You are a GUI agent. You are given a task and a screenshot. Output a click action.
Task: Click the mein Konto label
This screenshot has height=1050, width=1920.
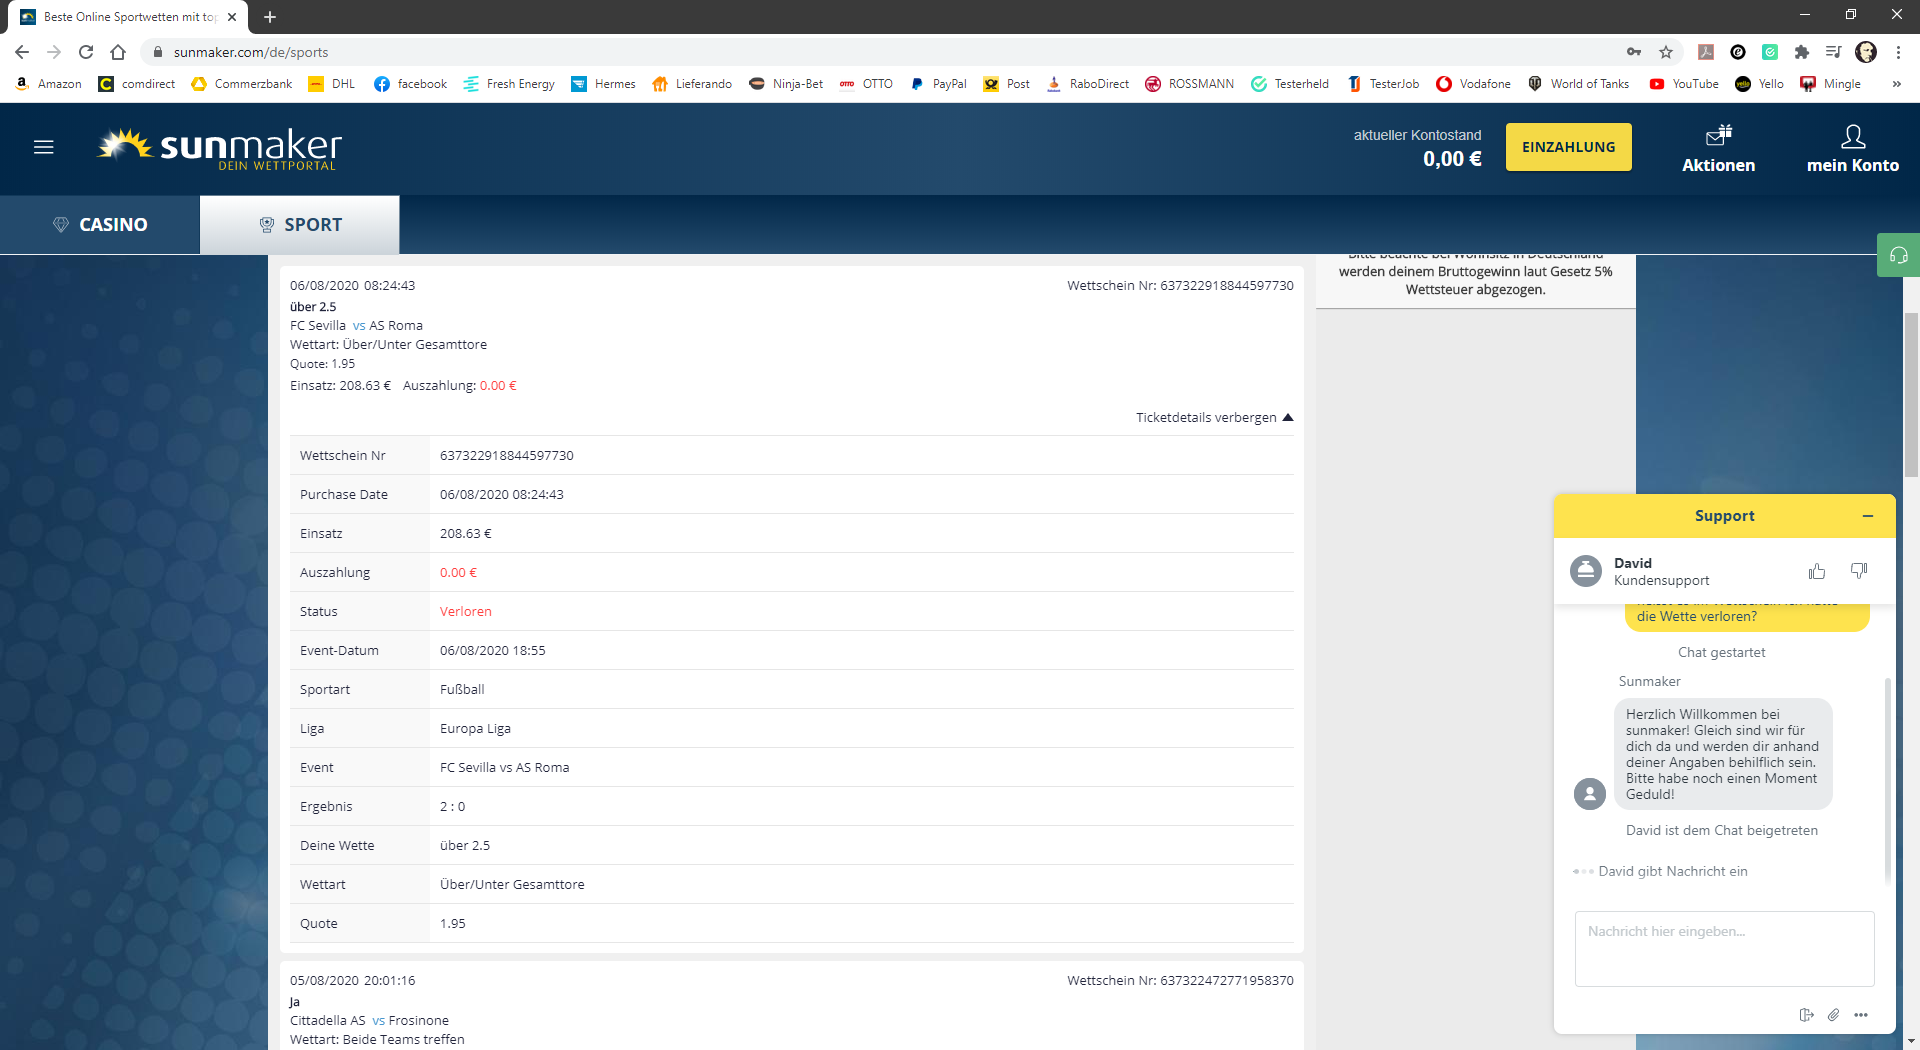click(1852, 166)
